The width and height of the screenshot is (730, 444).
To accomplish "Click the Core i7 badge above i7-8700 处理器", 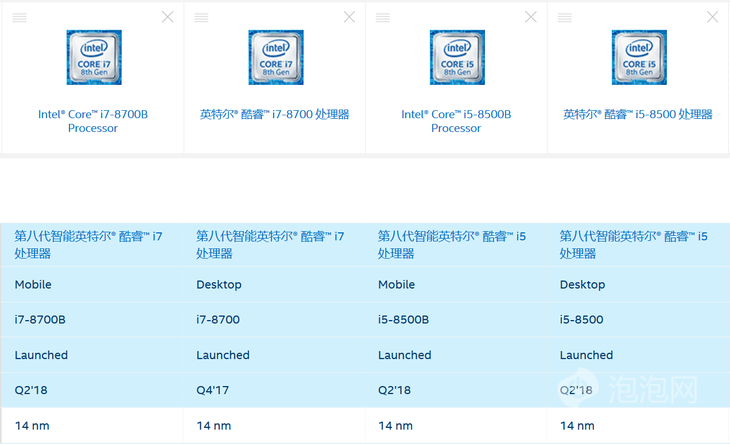I will [276, 57].
